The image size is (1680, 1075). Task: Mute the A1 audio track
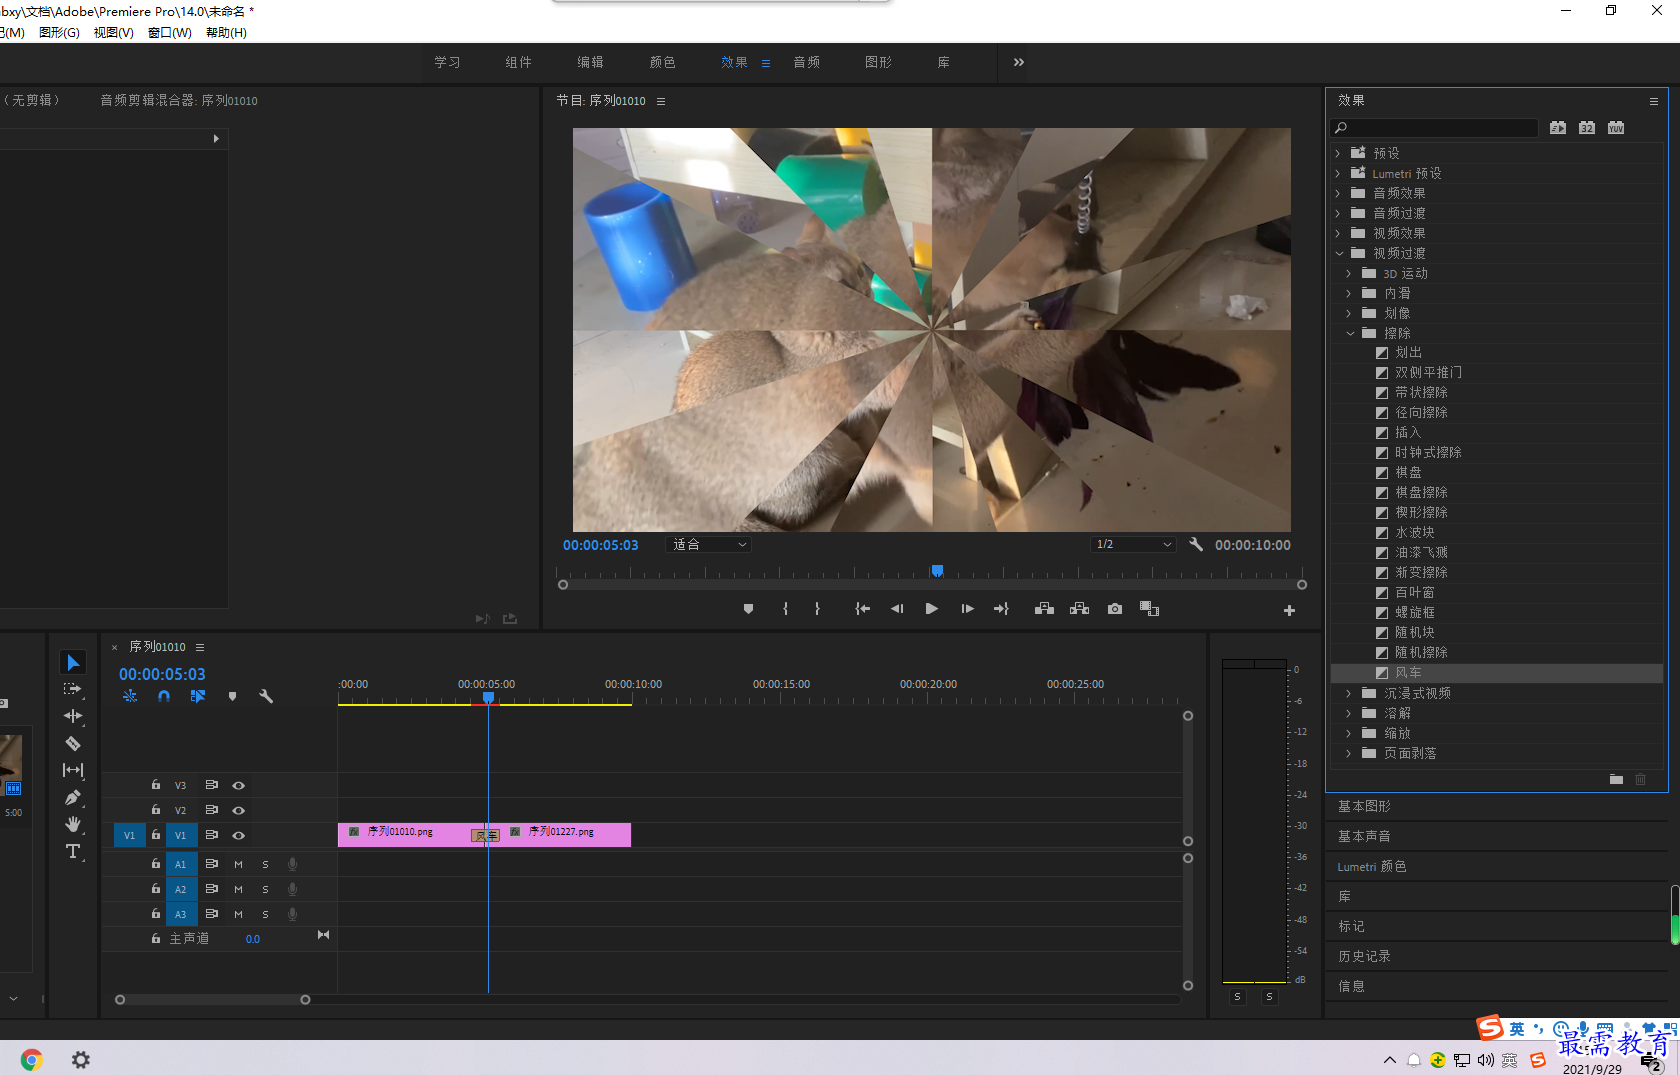coord(238,864)
